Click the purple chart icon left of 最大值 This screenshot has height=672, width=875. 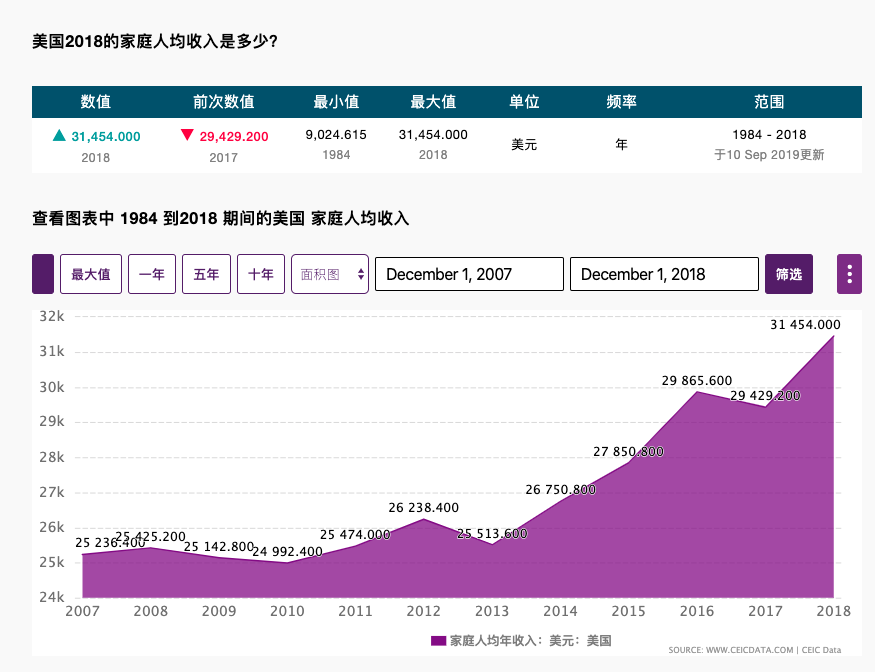tap(42, 273)
